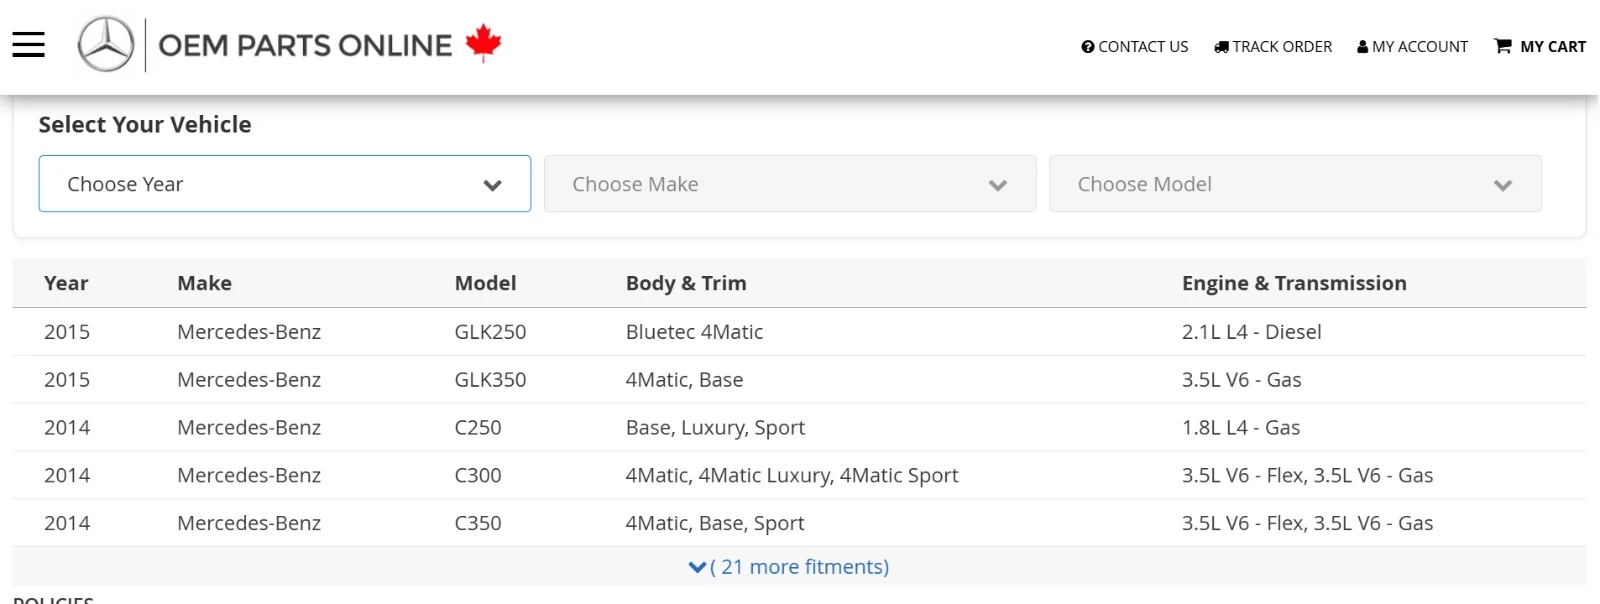Image resolution: width=1600 pixels, height=604 pixels.
Task: Click the My Account person icon
Action: click(x=1362, y=47)
